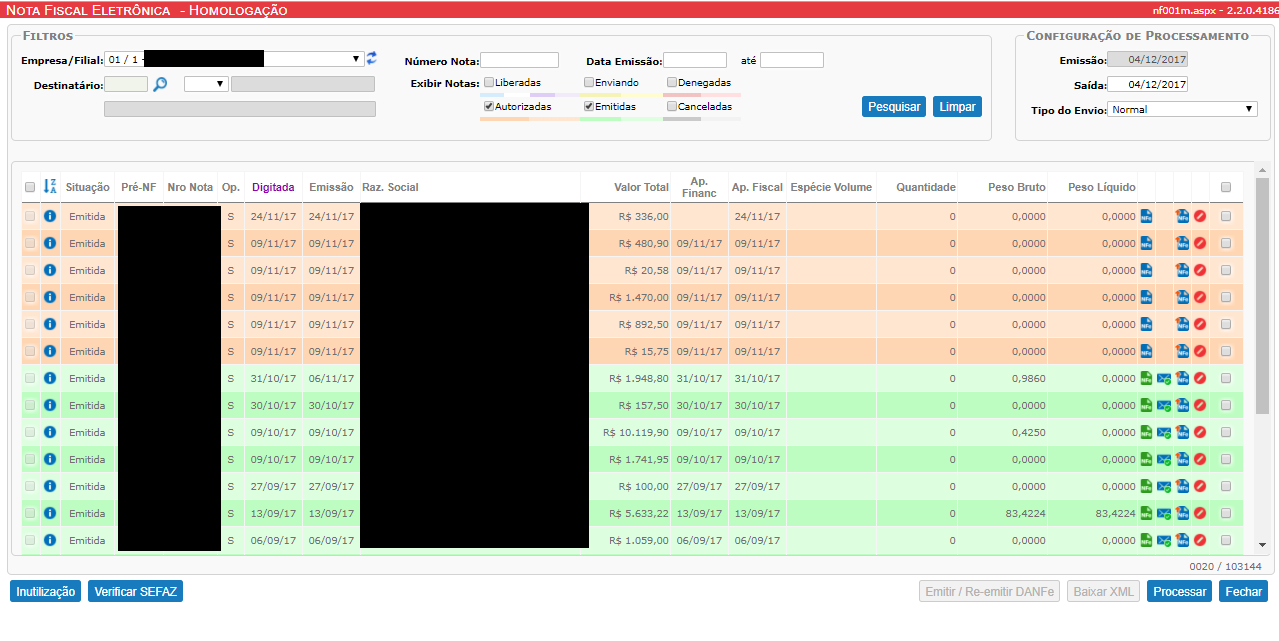This screenshot has height=641, width=1279.
Task: Click email envelope icon on R$ 1.741,95 row
Action: (x=1164, y=460)
